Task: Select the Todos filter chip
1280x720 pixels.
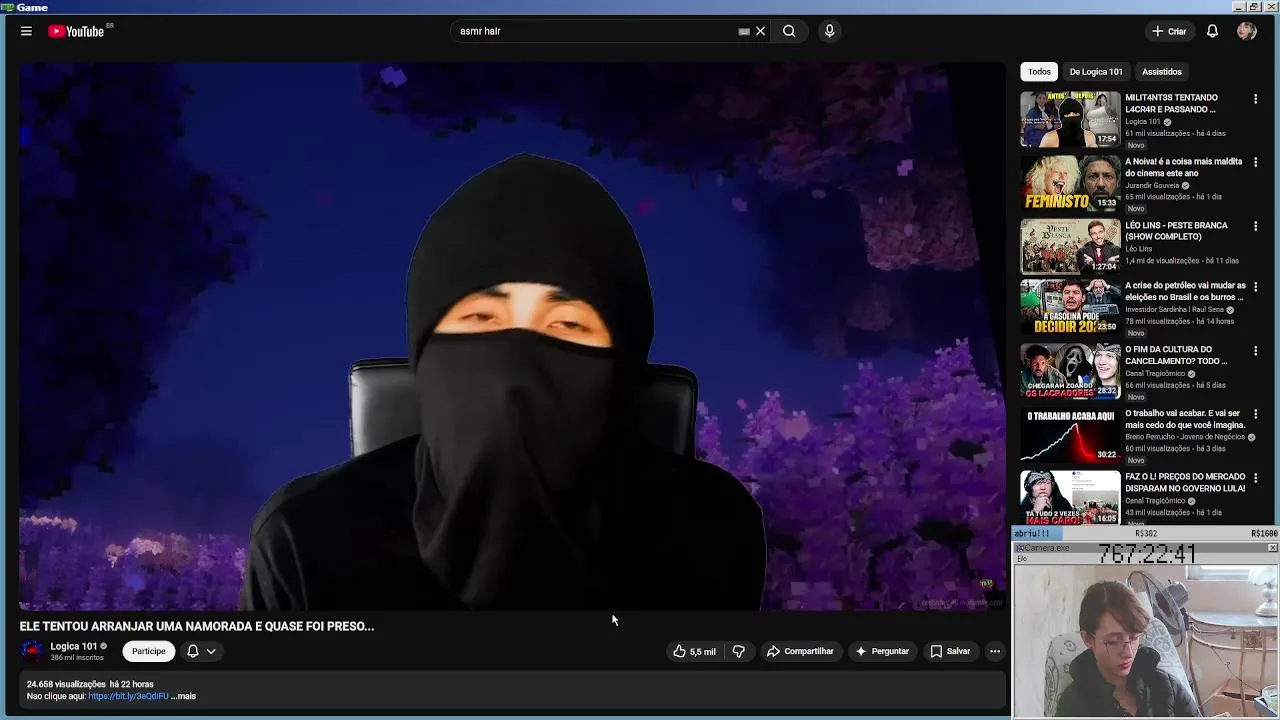Action: click(x=1039, y=71)
